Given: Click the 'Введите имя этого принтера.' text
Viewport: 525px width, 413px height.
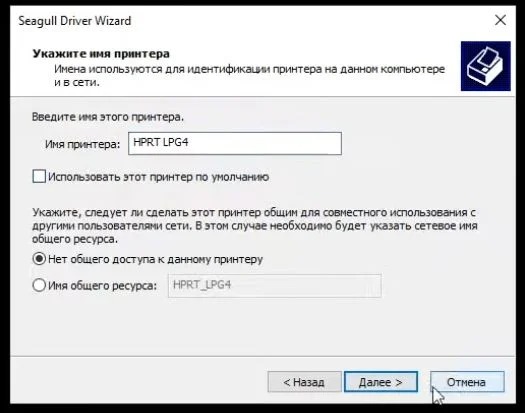Looking at the screenshot, I should point(108,117).
